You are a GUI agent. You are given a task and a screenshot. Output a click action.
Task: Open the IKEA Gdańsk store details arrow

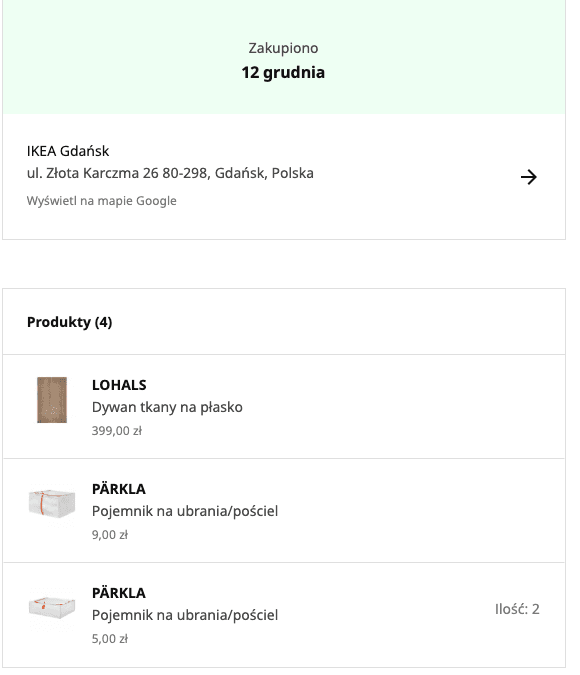click(x=528, y=177)
